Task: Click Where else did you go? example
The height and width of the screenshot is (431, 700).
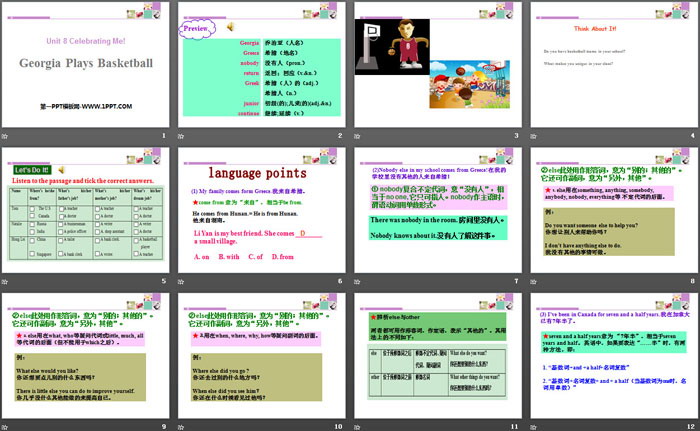Action: click(x=221, y=371)
